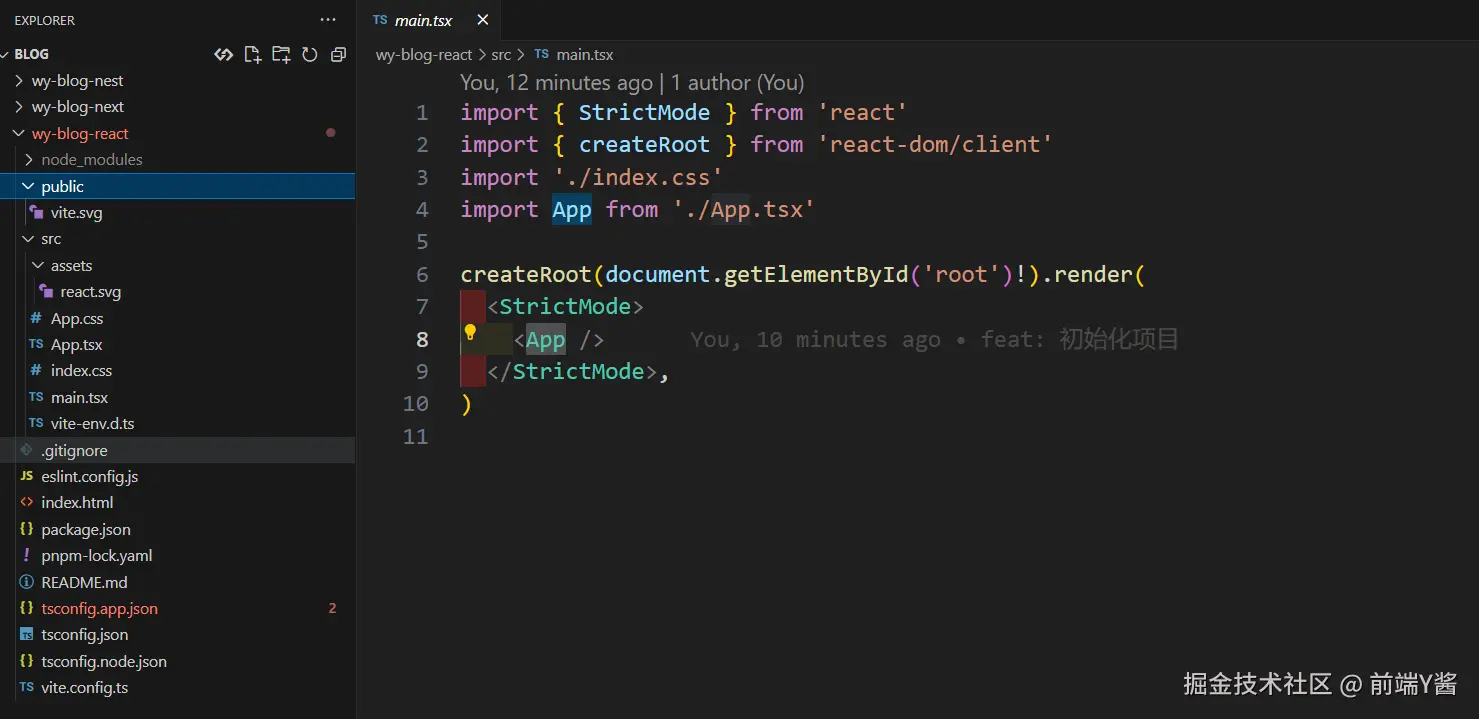Viewport: 1479px width, 719px height.
Task: Click the hash icon of index.css
Action: click(x=36, y=370)
